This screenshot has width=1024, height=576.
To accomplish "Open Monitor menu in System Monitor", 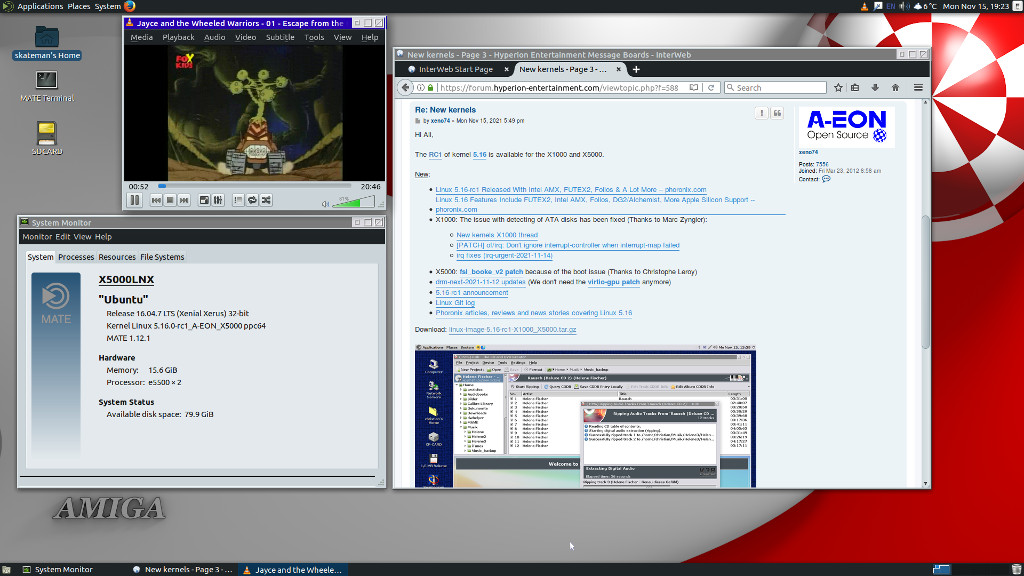I will 37,237.
